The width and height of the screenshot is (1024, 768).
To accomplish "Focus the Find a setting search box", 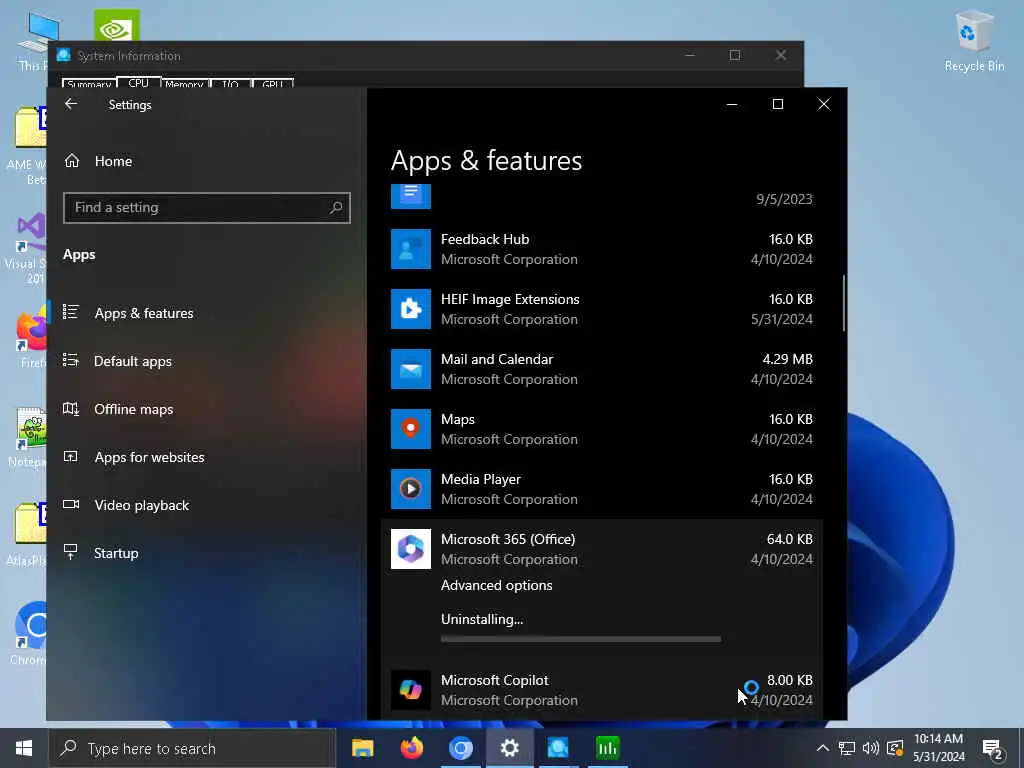I will (206, 208).
